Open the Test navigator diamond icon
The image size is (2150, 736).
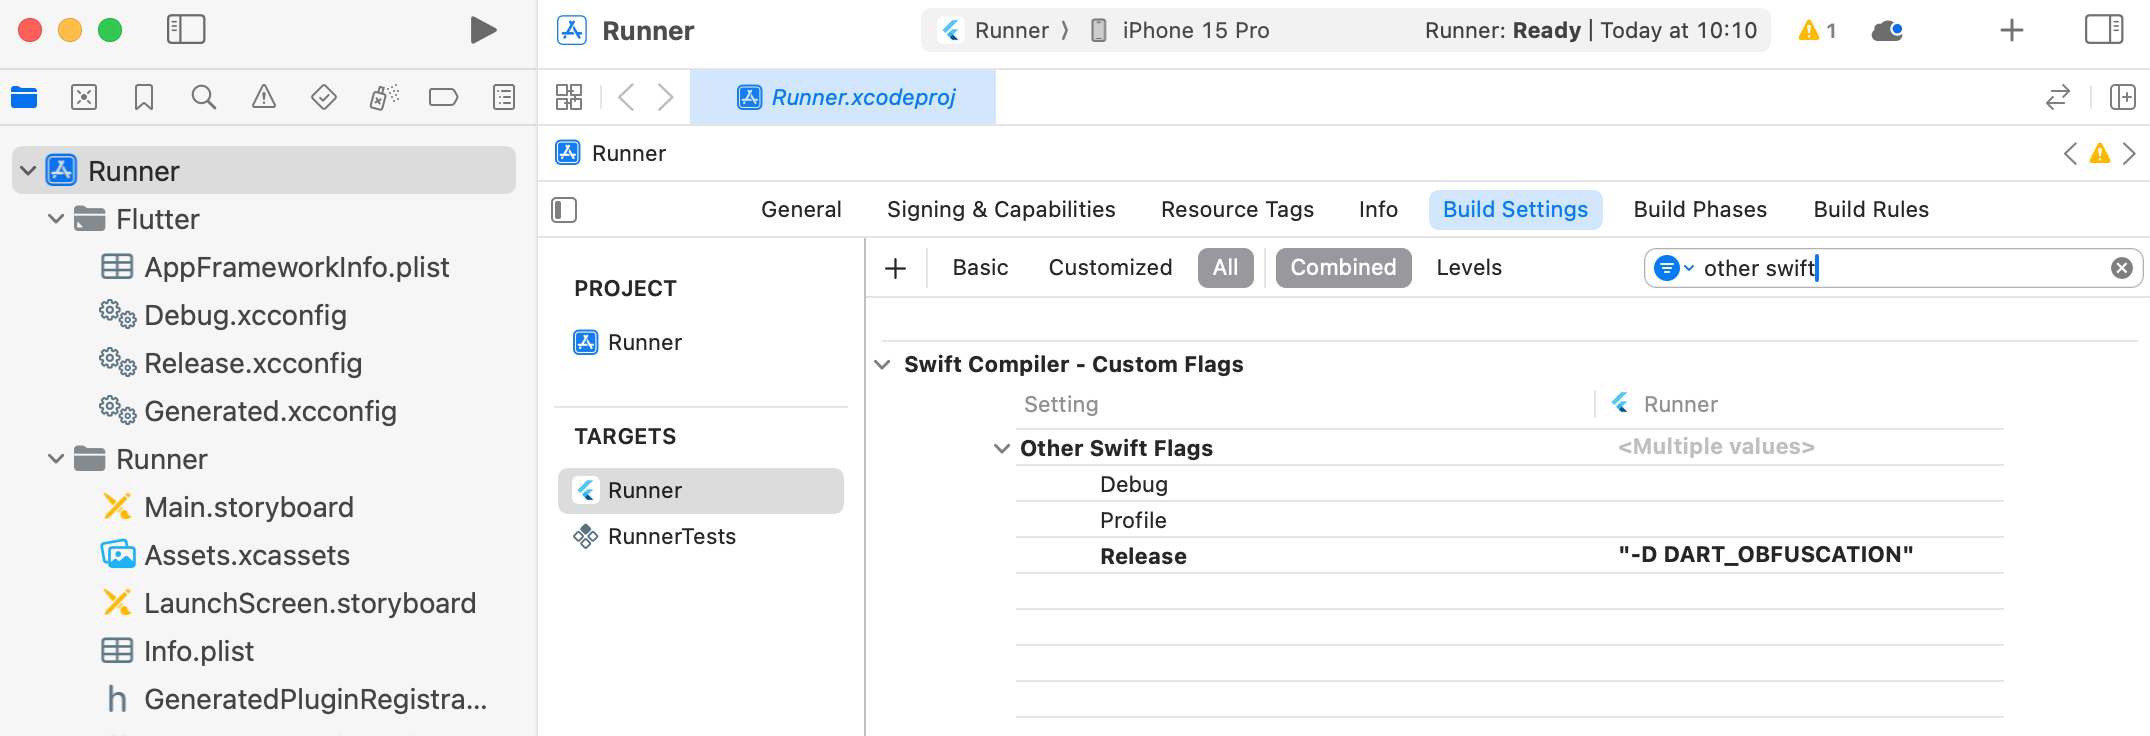324,97
